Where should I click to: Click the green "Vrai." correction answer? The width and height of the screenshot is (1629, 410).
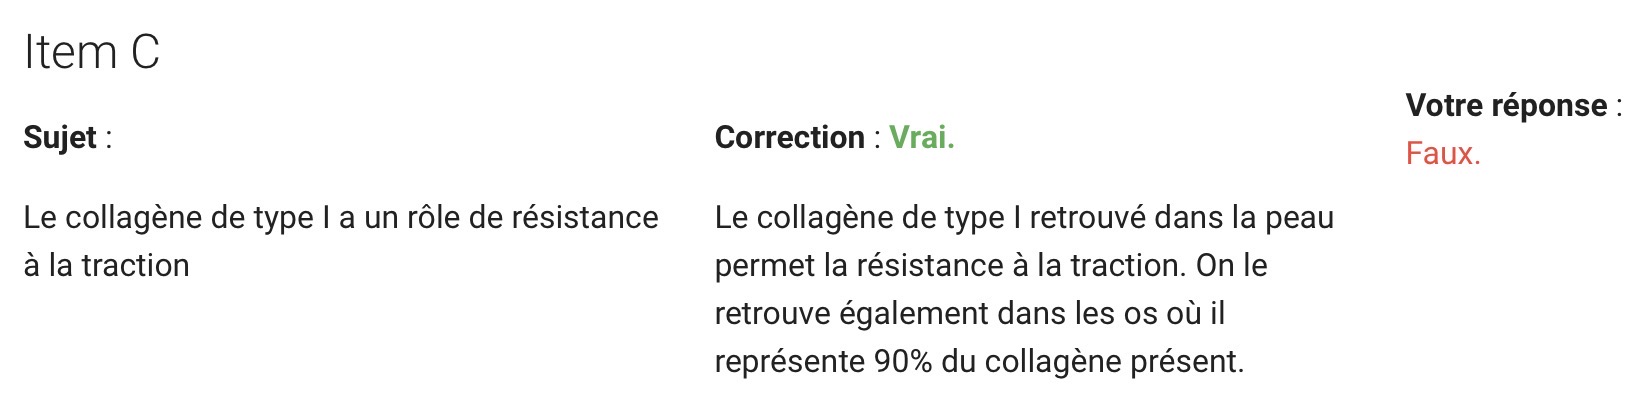tap(921, 138)
